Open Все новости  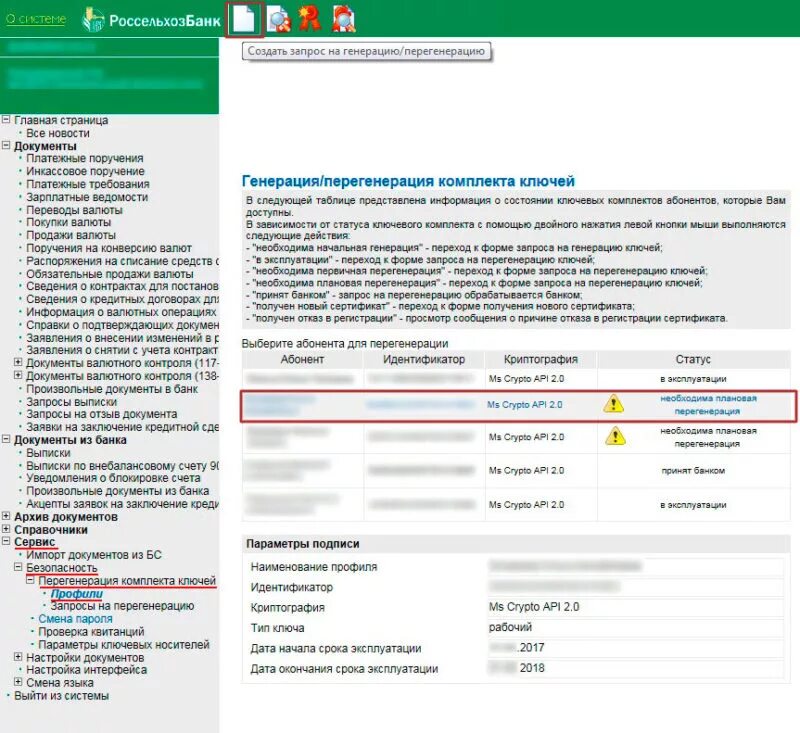pos(58,133)
